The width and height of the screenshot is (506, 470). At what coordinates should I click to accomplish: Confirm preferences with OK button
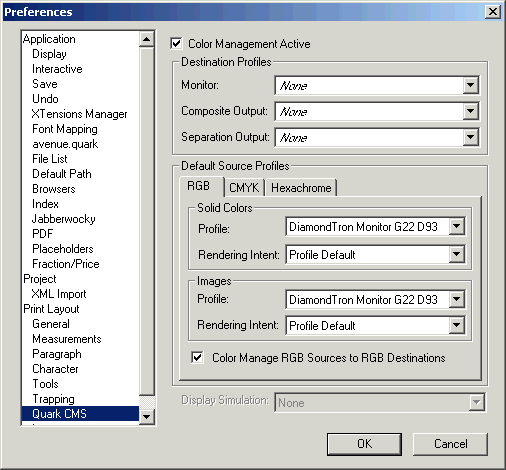click(x=364, y=444)
